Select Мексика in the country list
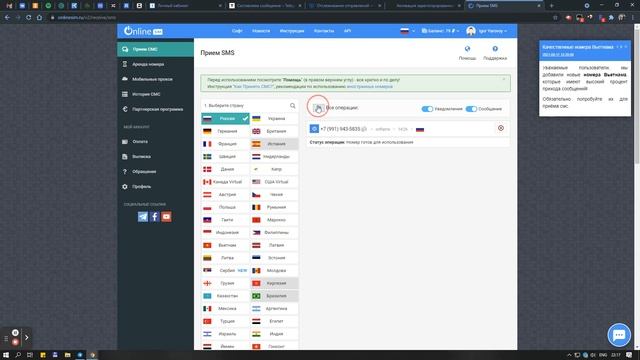Viewport: 640px width, 360px height. pos(225,309)
